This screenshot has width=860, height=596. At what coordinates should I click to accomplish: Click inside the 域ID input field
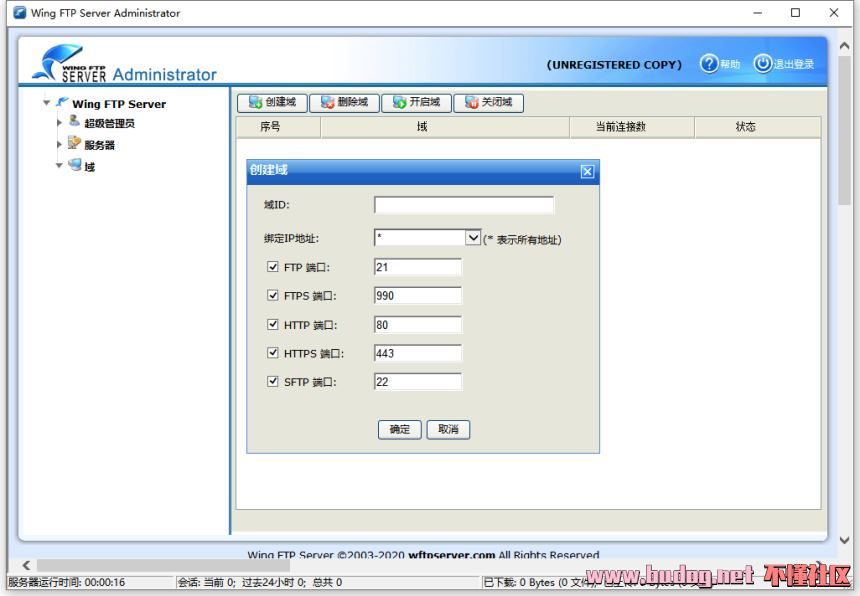point(462,204)
